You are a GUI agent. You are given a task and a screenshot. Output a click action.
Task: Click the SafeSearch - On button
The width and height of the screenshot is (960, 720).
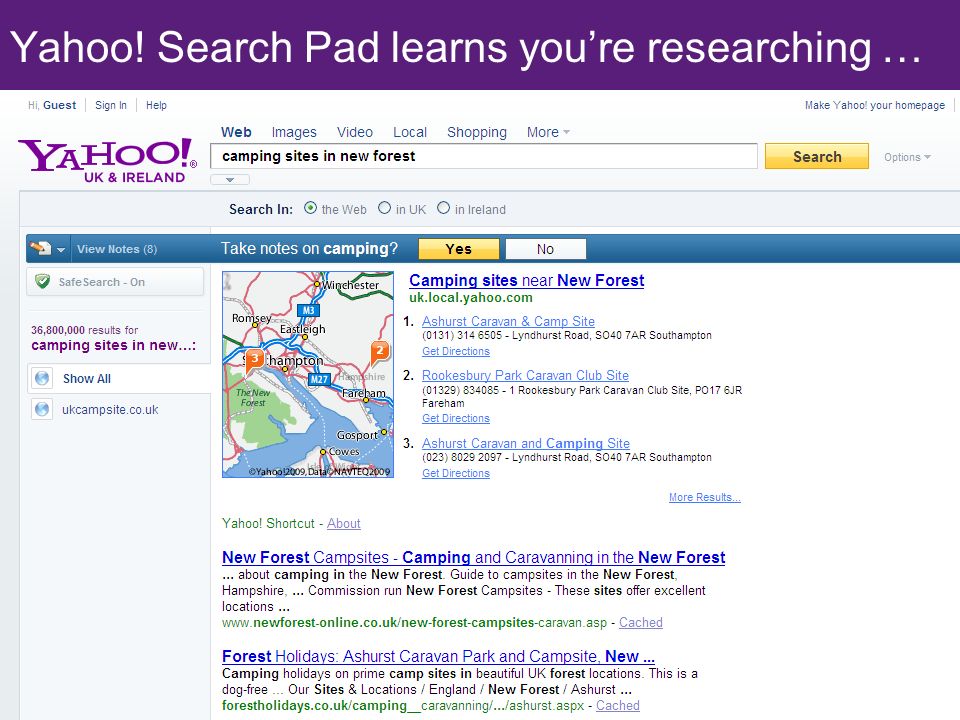[114, 282]
